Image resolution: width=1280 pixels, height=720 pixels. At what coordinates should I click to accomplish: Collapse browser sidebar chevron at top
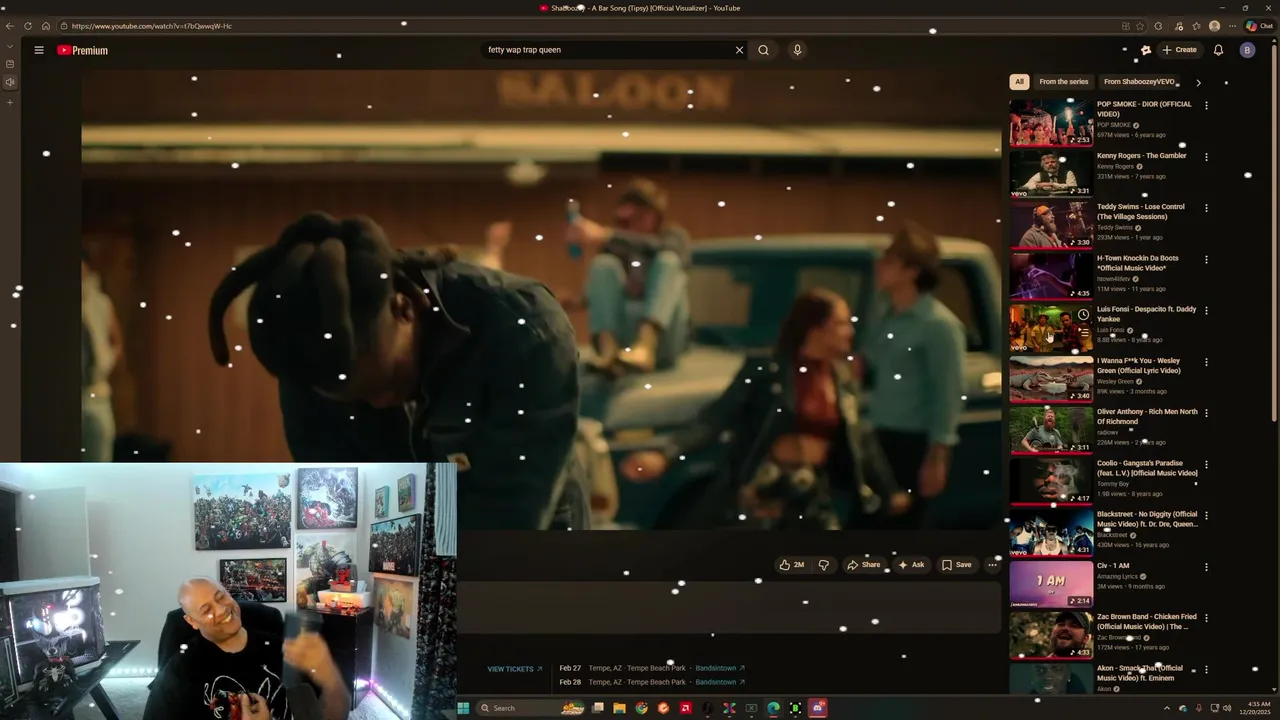[10, 46]
